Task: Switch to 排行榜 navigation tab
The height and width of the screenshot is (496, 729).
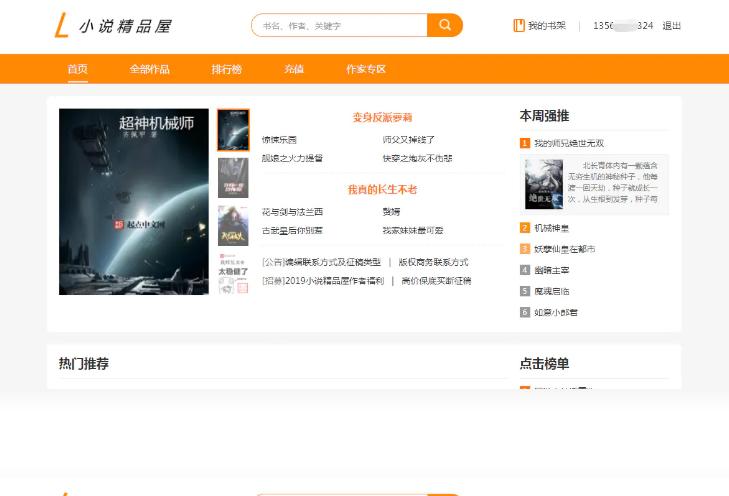Action: [226, 69]
